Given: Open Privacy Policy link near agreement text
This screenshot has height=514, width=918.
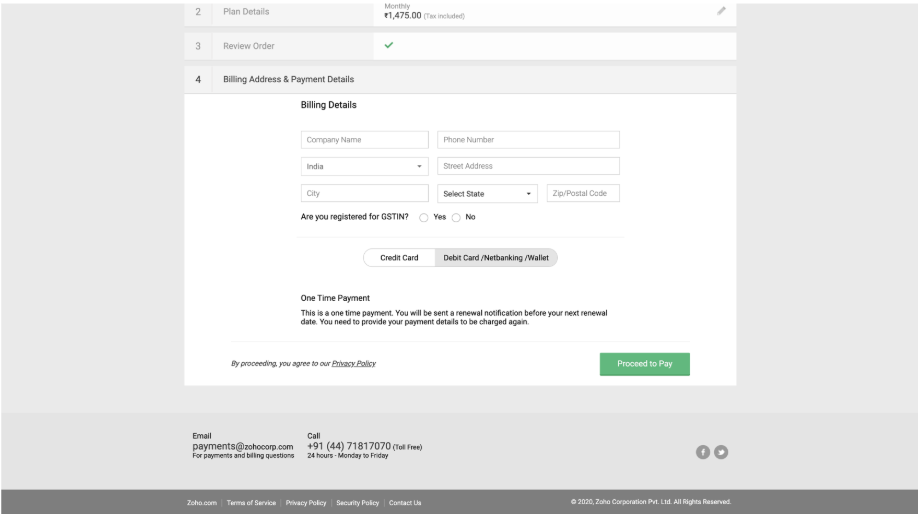Looking at the screenshot, I should (353, 363).
